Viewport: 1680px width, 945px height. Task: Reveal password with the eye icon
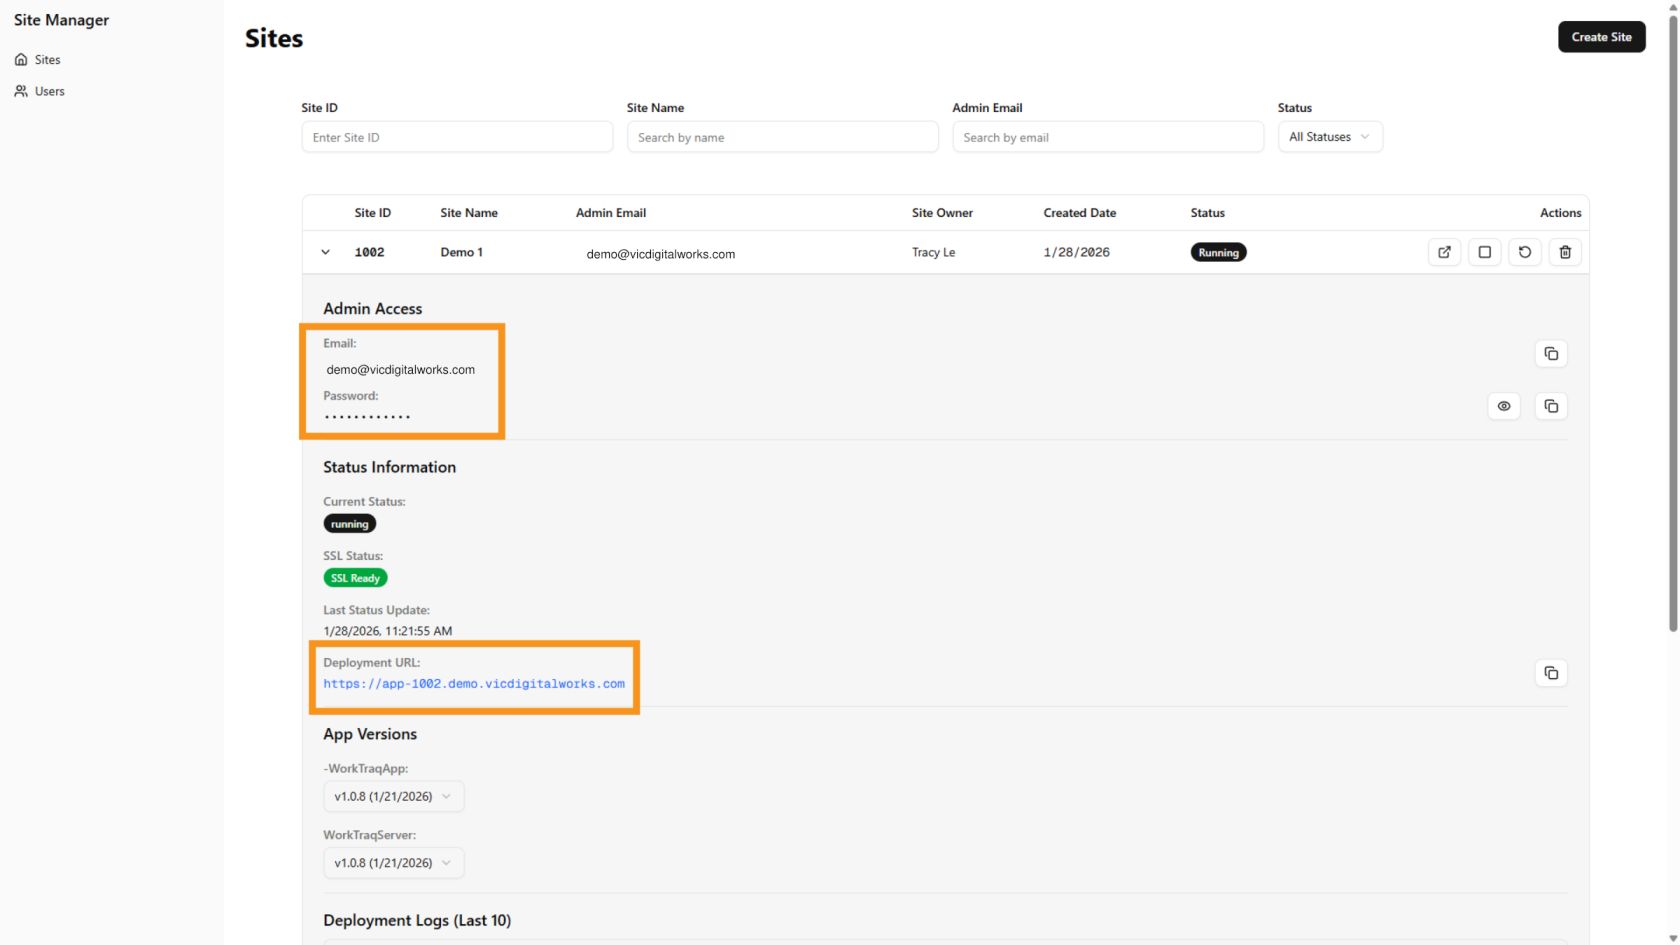point(1503,406)
